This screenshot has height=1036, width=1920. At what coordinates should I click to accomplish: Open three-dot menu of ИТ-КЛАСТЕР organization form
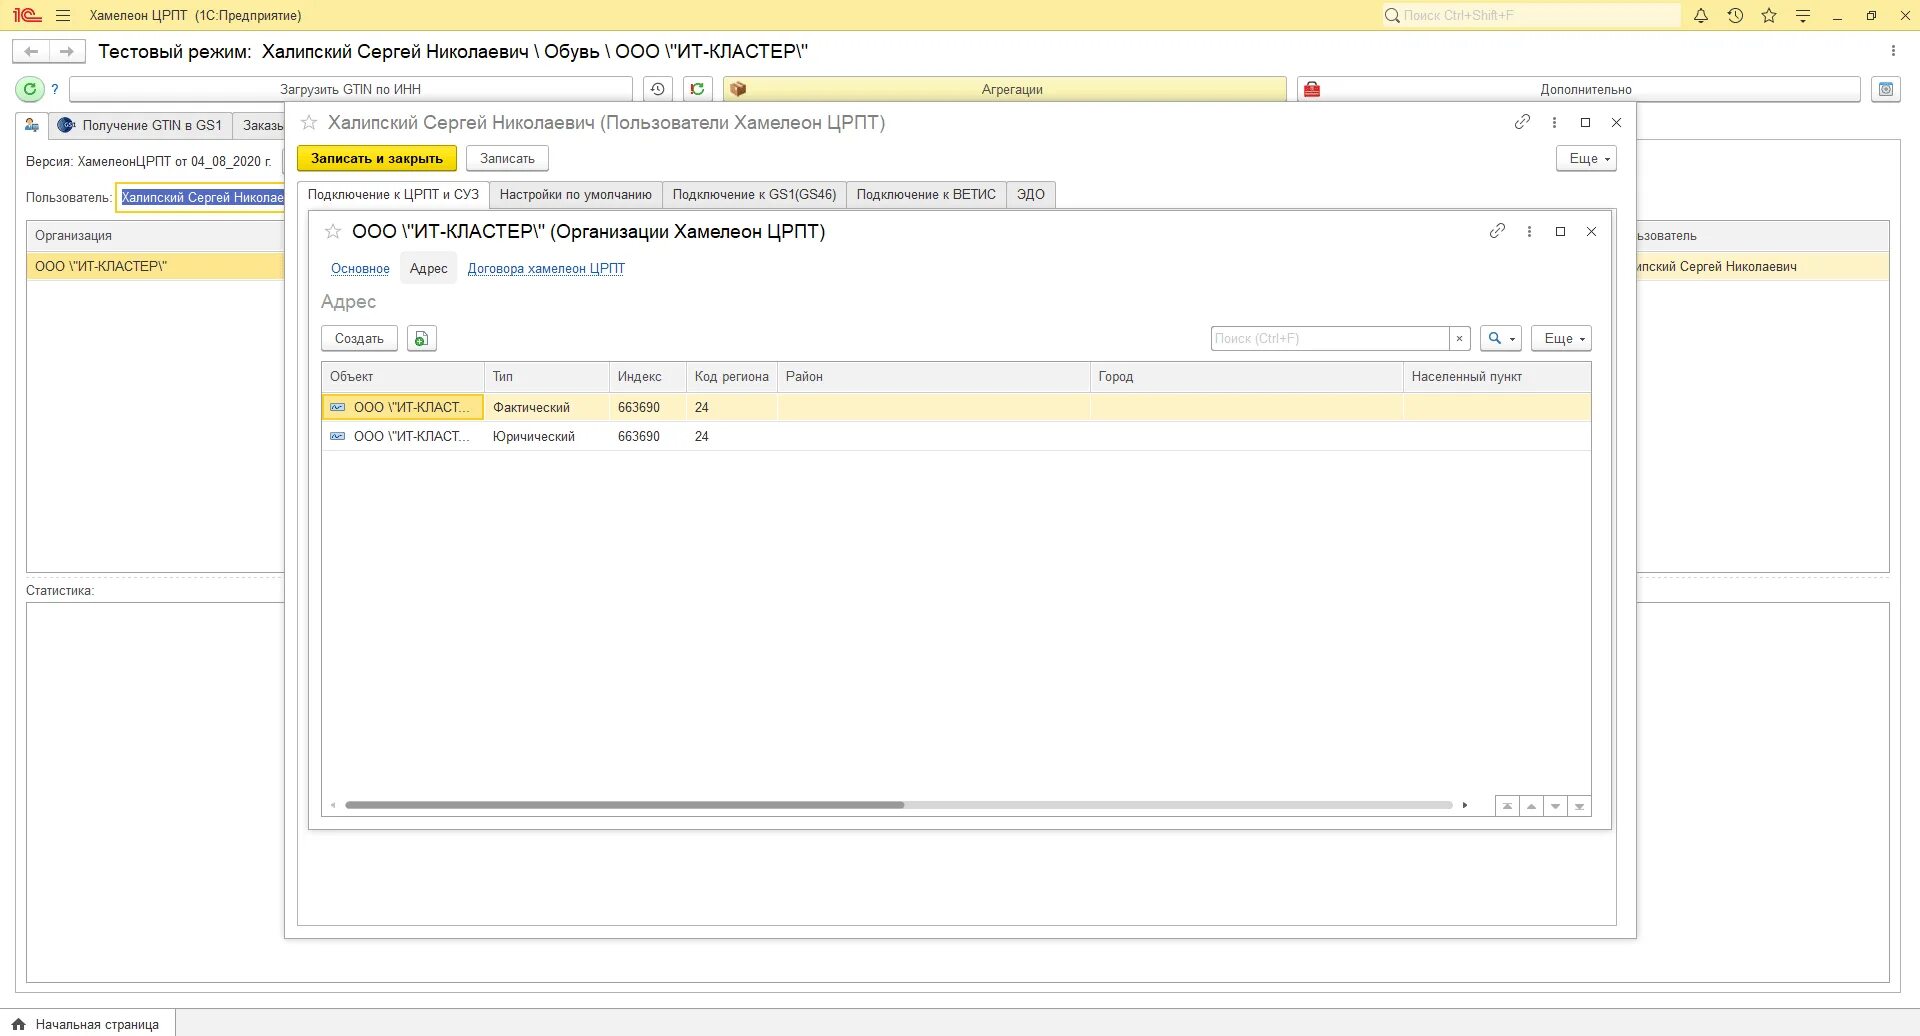coord(1529,231)
